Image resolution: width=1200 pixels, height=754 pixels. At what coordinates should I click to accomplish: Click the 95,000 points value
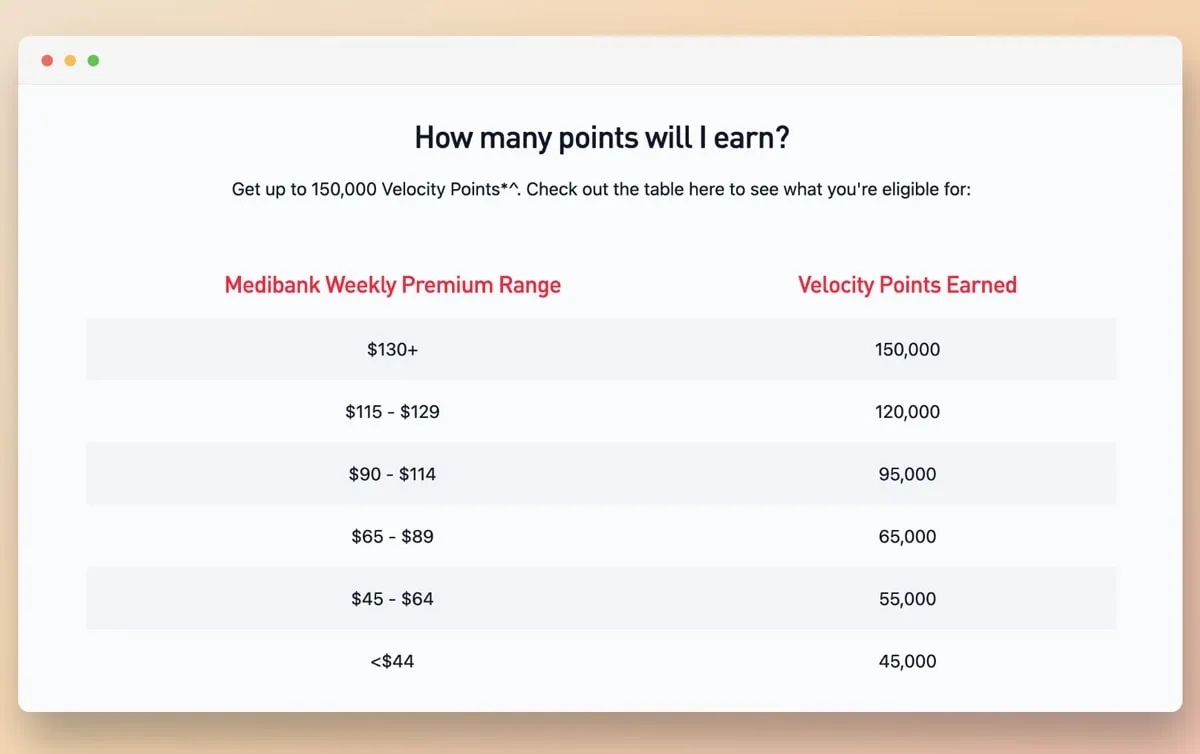coord(908,474)
